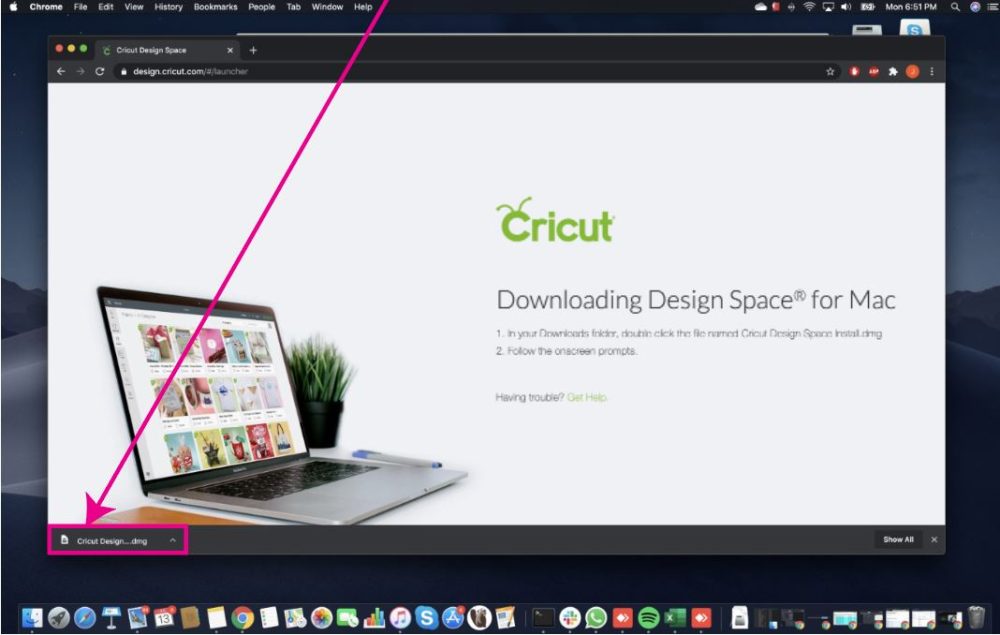Go forward to next page
The image size is (1000, 635).
pyautogui.click(x=80, y=71)
